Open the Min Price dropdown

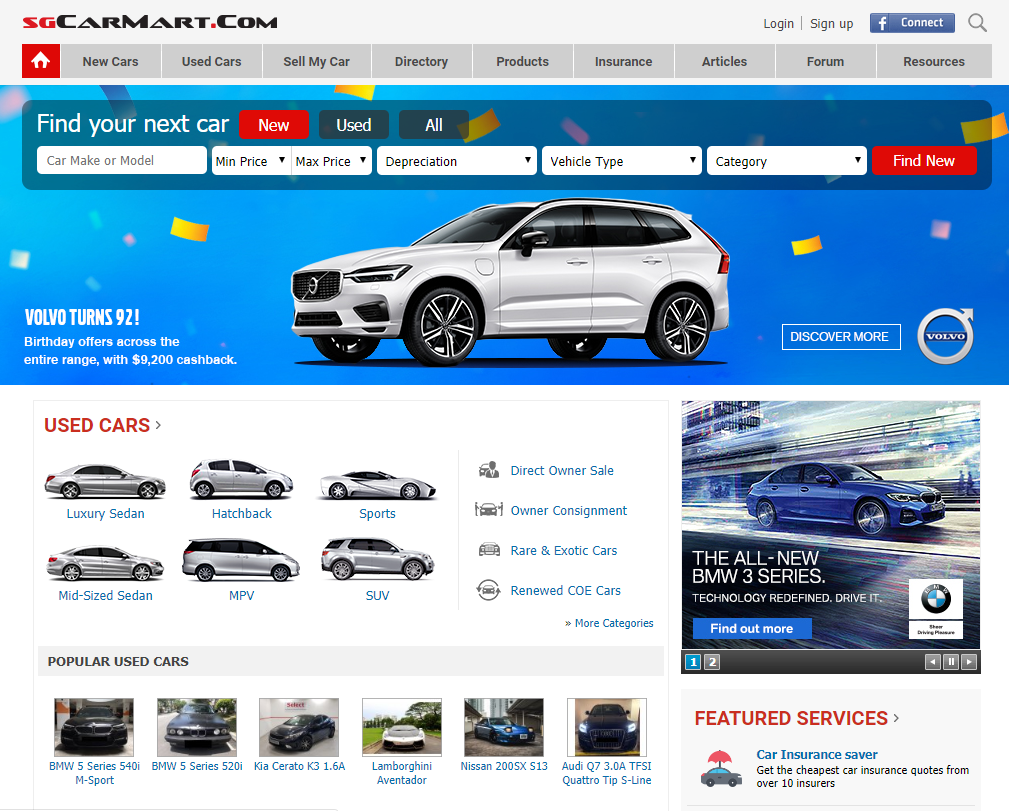[251, 161]
